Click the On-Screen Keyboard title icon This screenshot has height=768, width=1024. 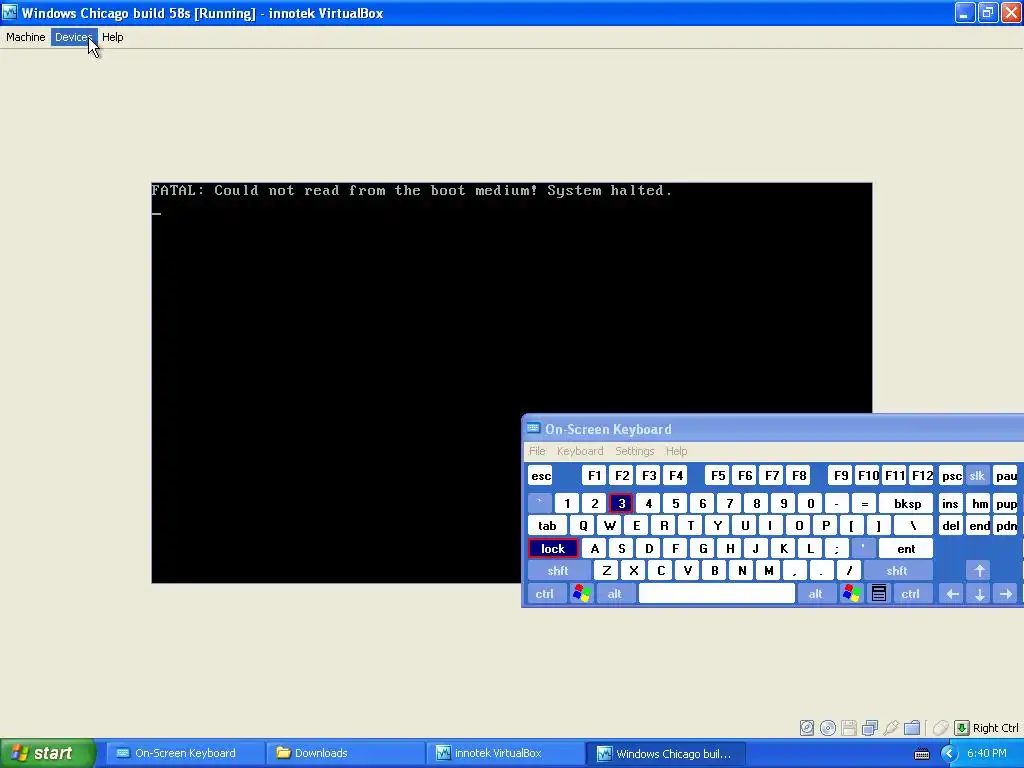[x=534, y=428]
